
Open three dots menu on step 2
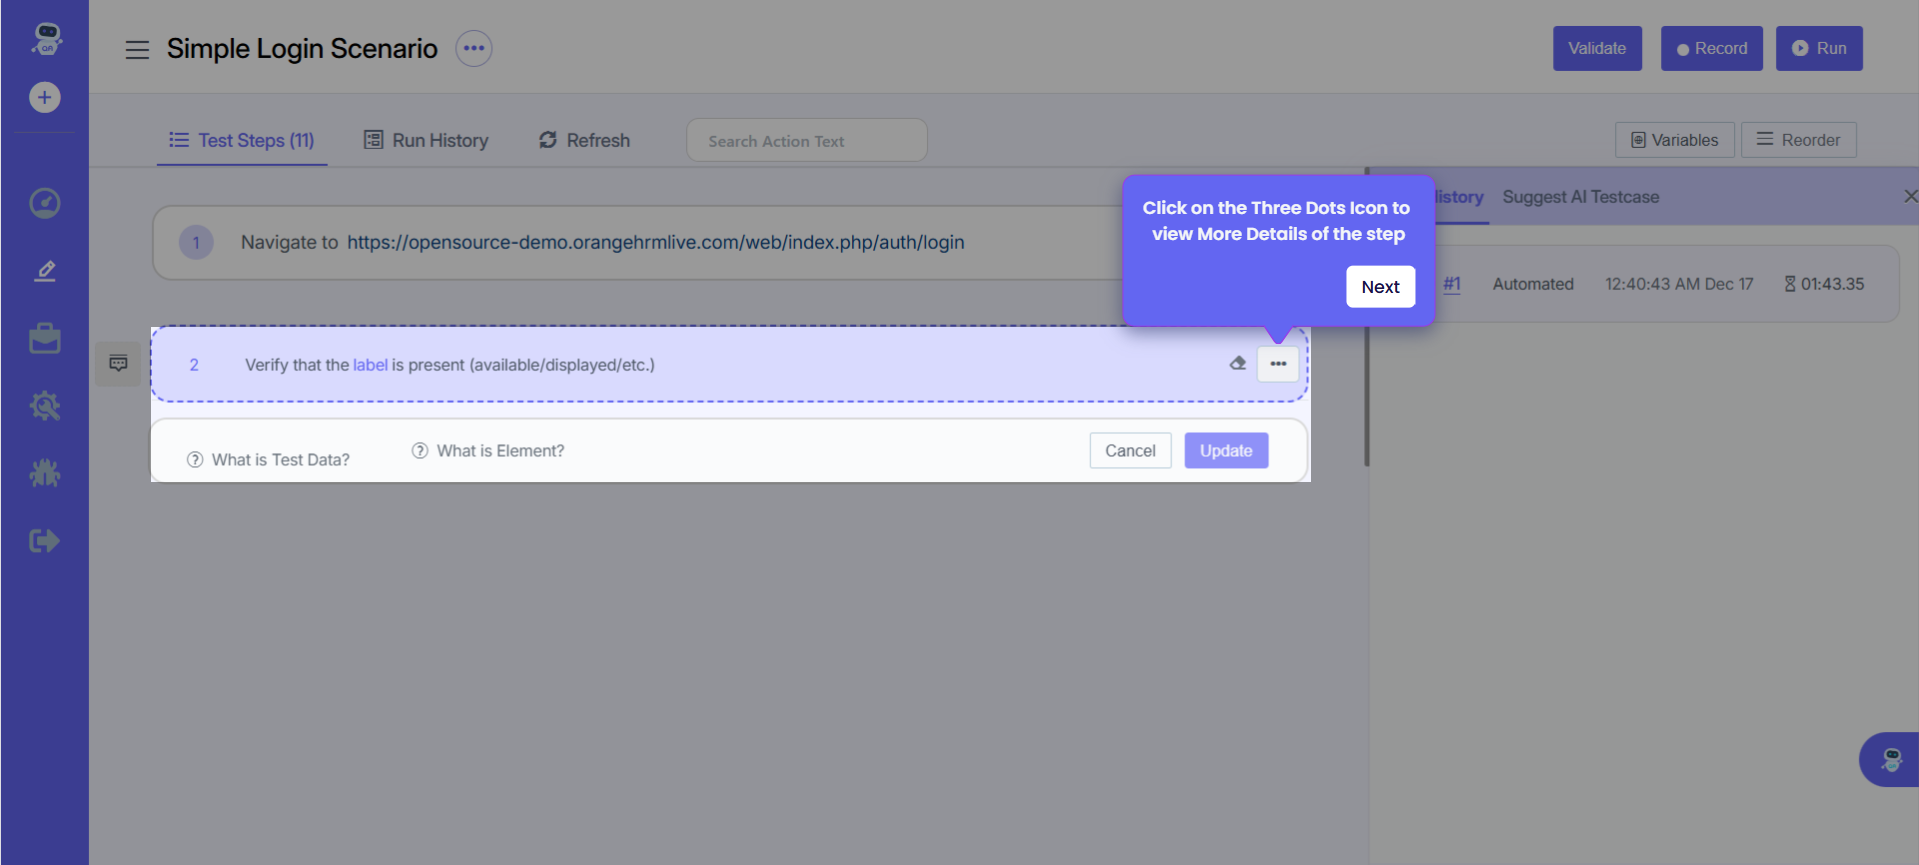coord(1278,364)
